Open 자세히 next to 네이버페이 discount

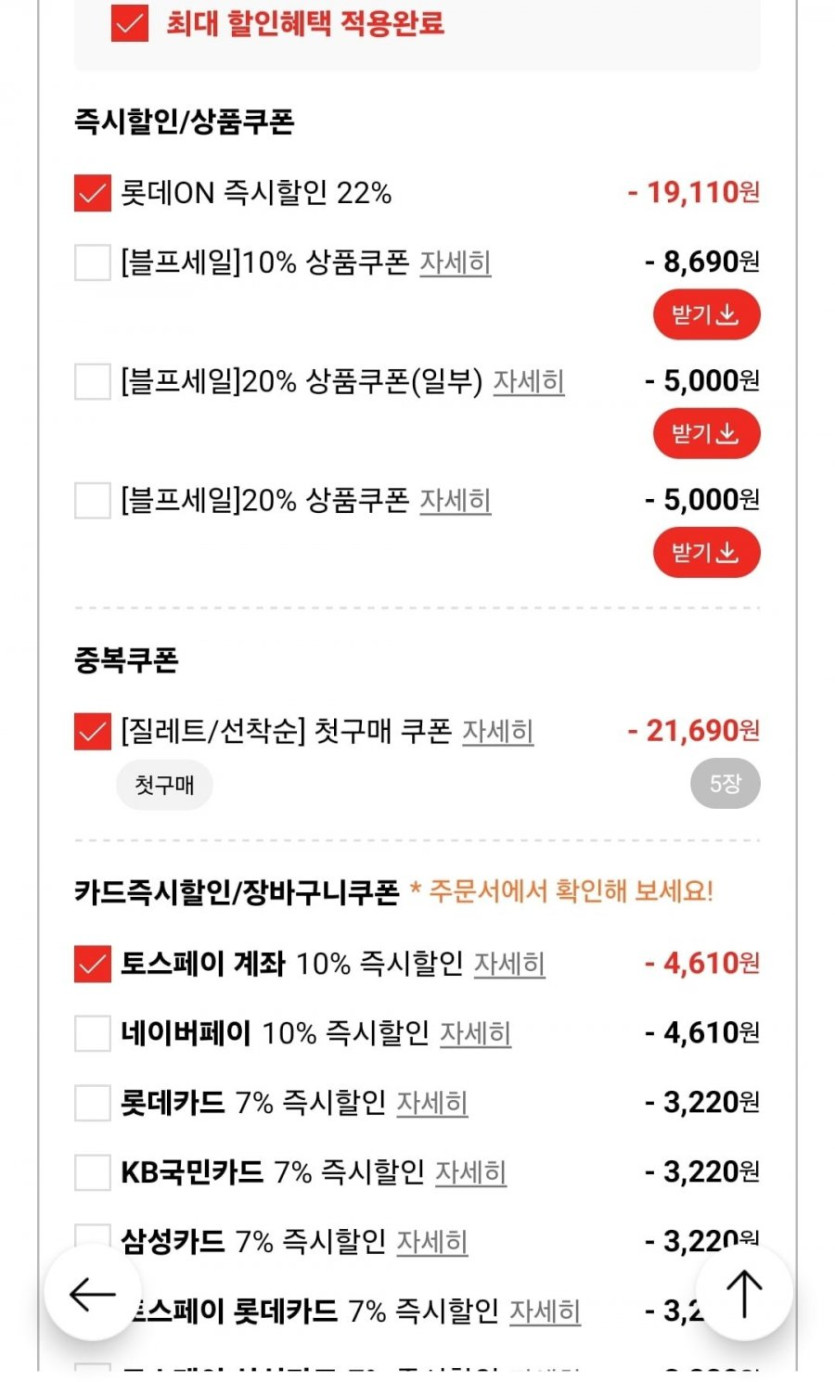click(475, 1033)
